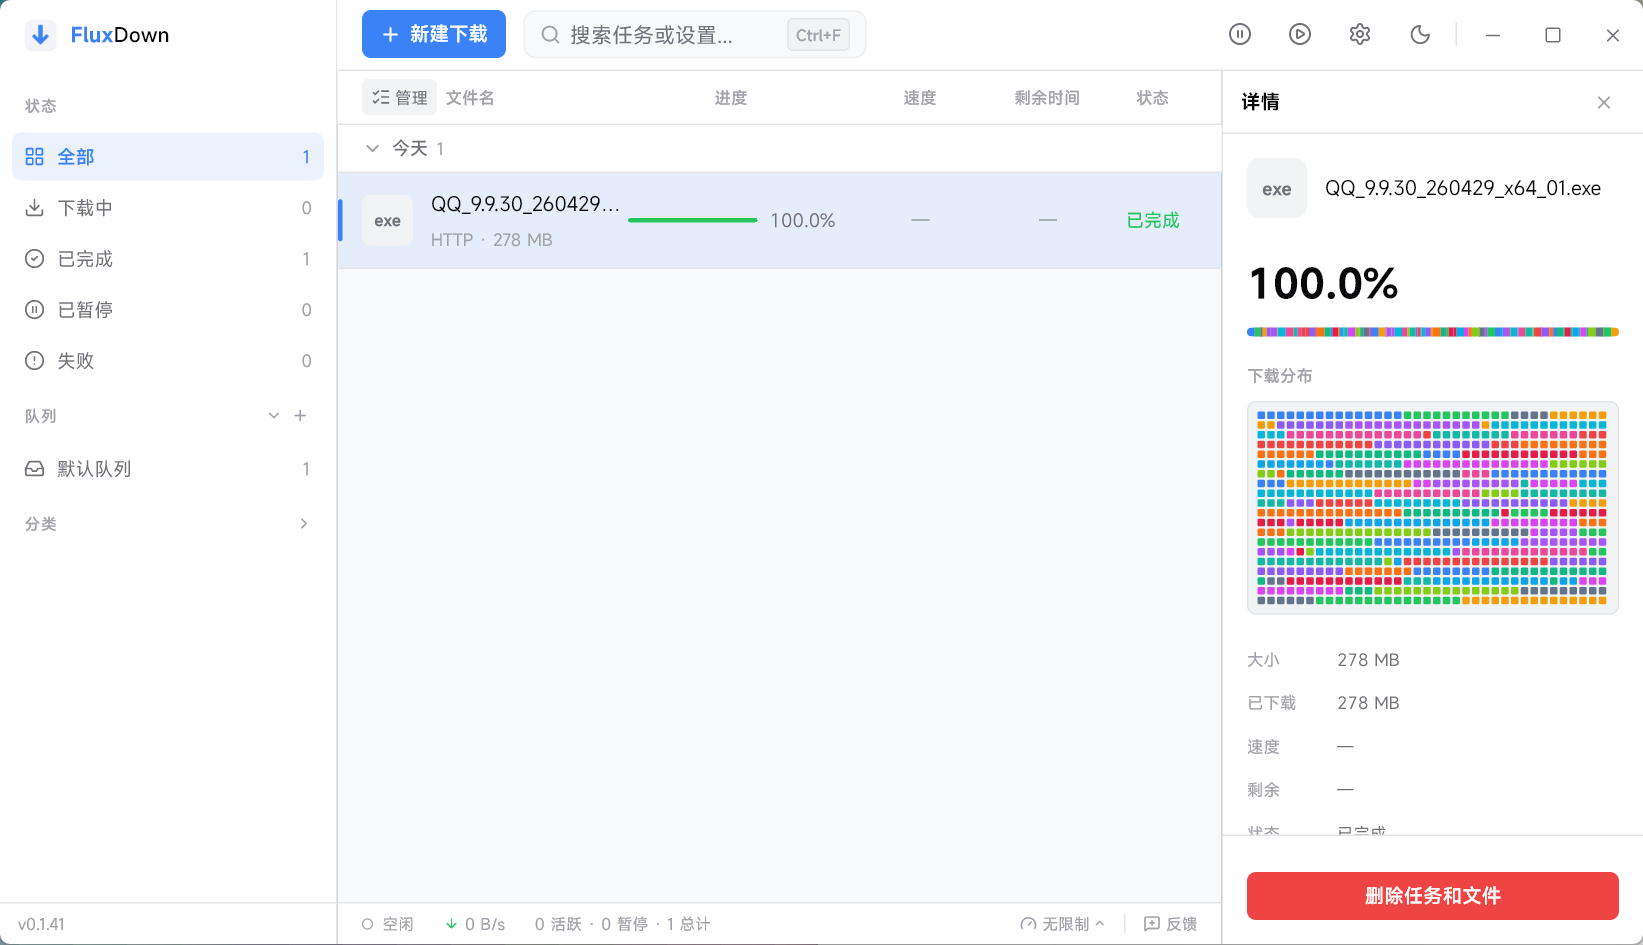Click the 反馈 feedback button
The image size is (1643, 945).
(x=1170, y=924)
